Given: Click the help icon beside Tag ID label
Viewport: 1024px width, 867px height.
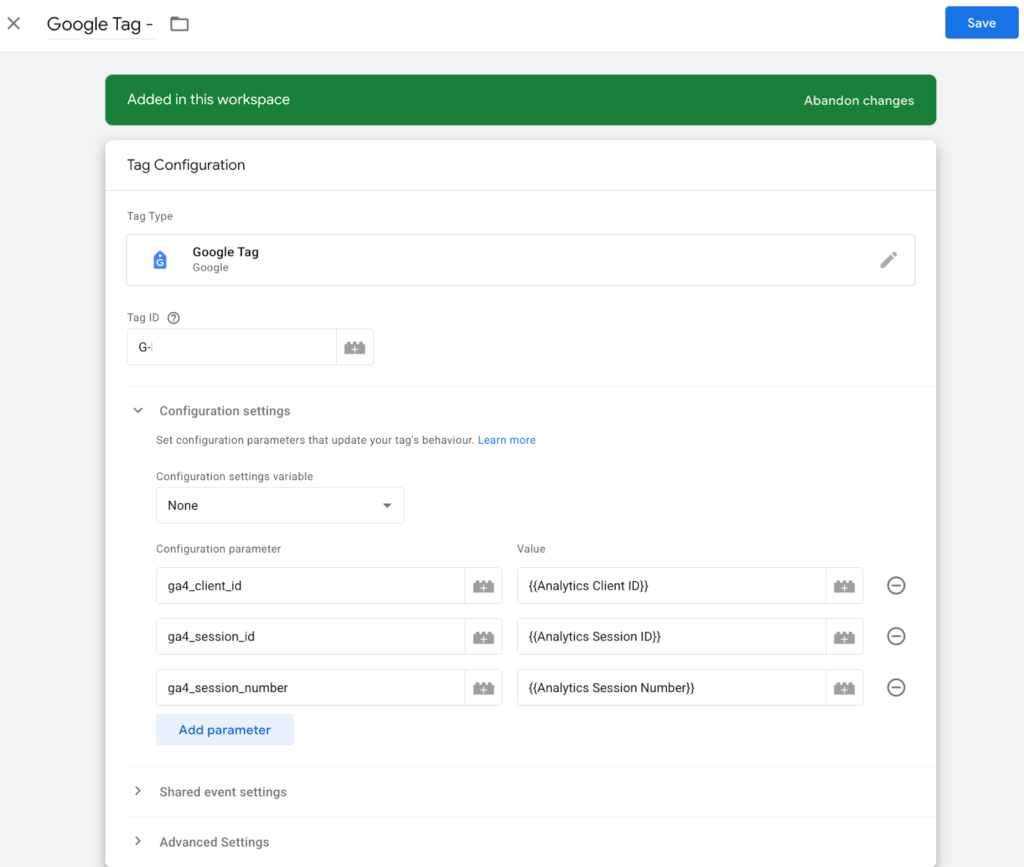Looking at the screenshot, I should click(x=174, y=318).
